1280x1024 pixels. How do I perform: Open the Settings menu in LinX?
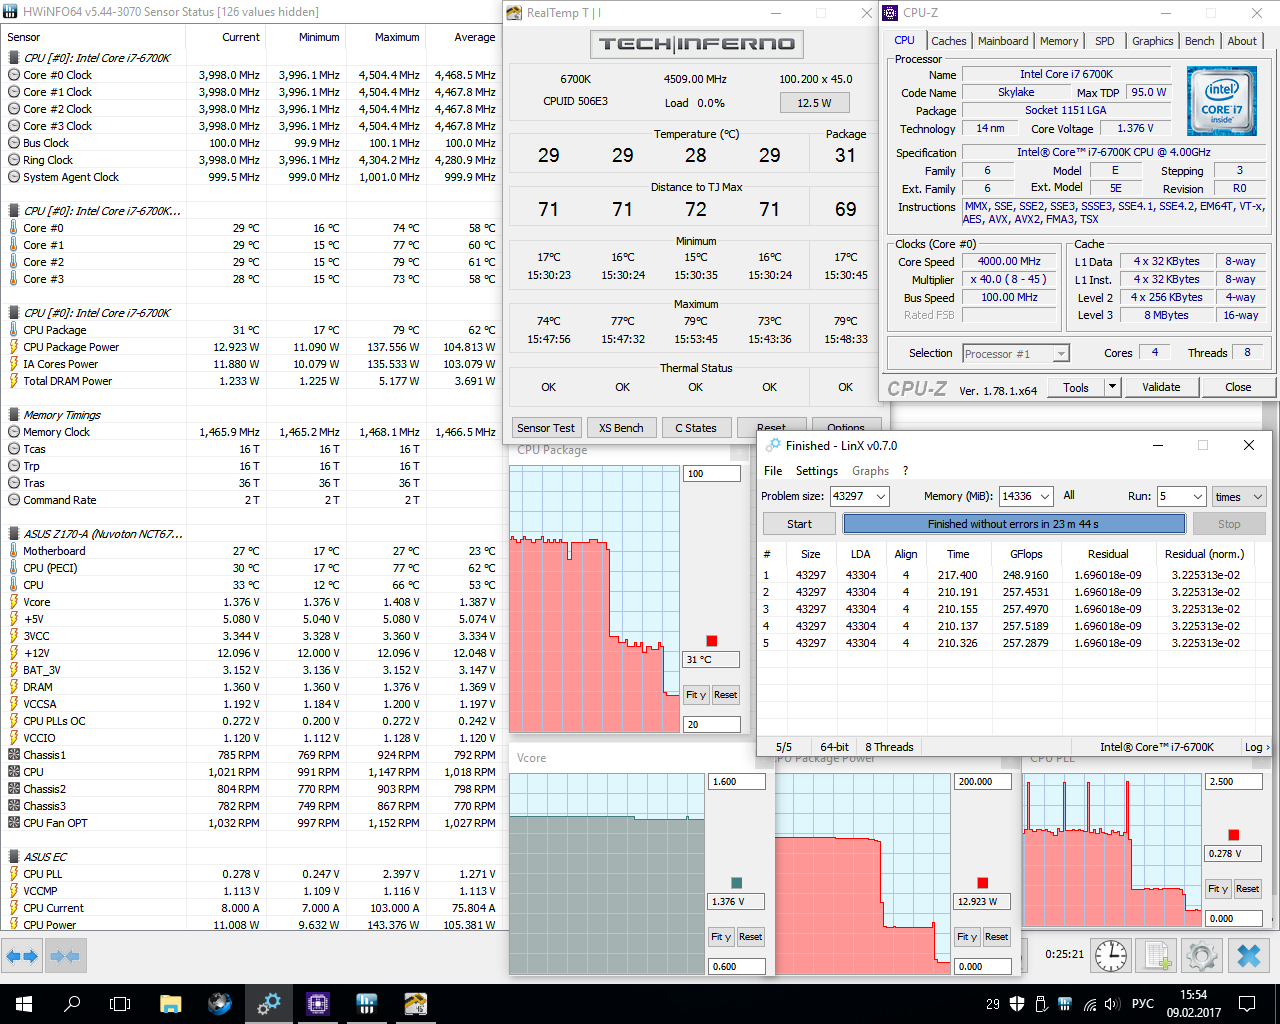pyautogui.click(x=817, y=471)
